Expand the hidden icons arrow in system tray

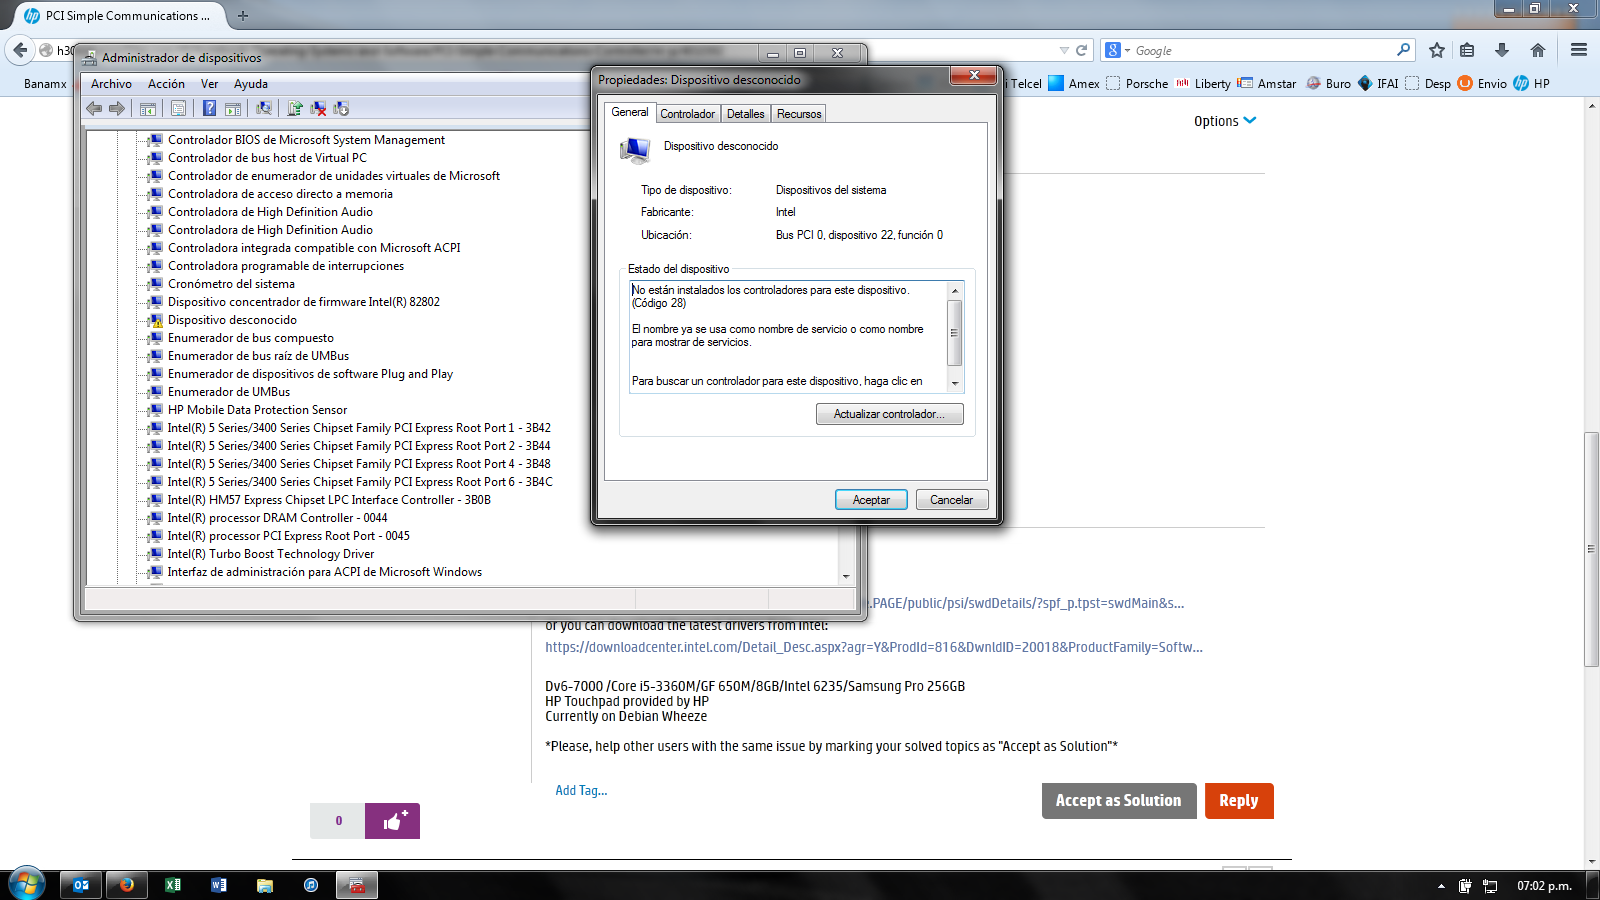[x=1441, y=885]
